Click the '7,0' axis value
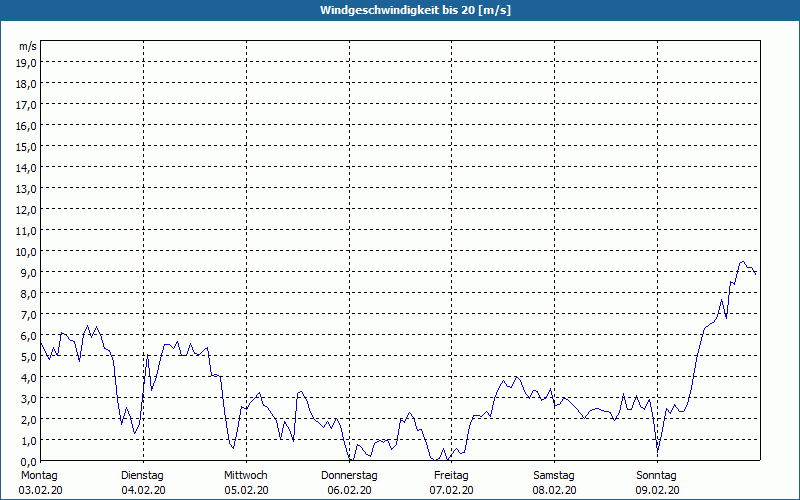This screenshot has width=800, height=500. tap(29, 314)
